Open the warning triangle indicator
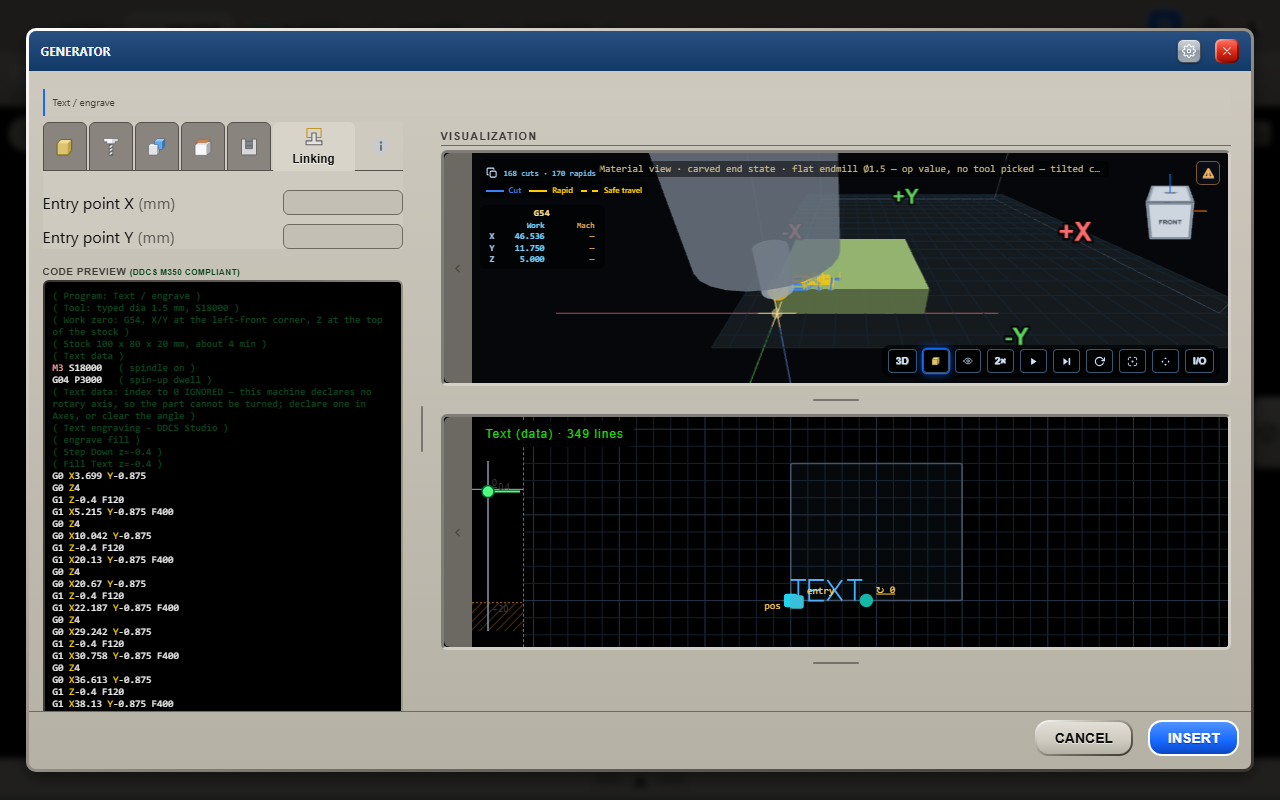 coord(1208,173)
